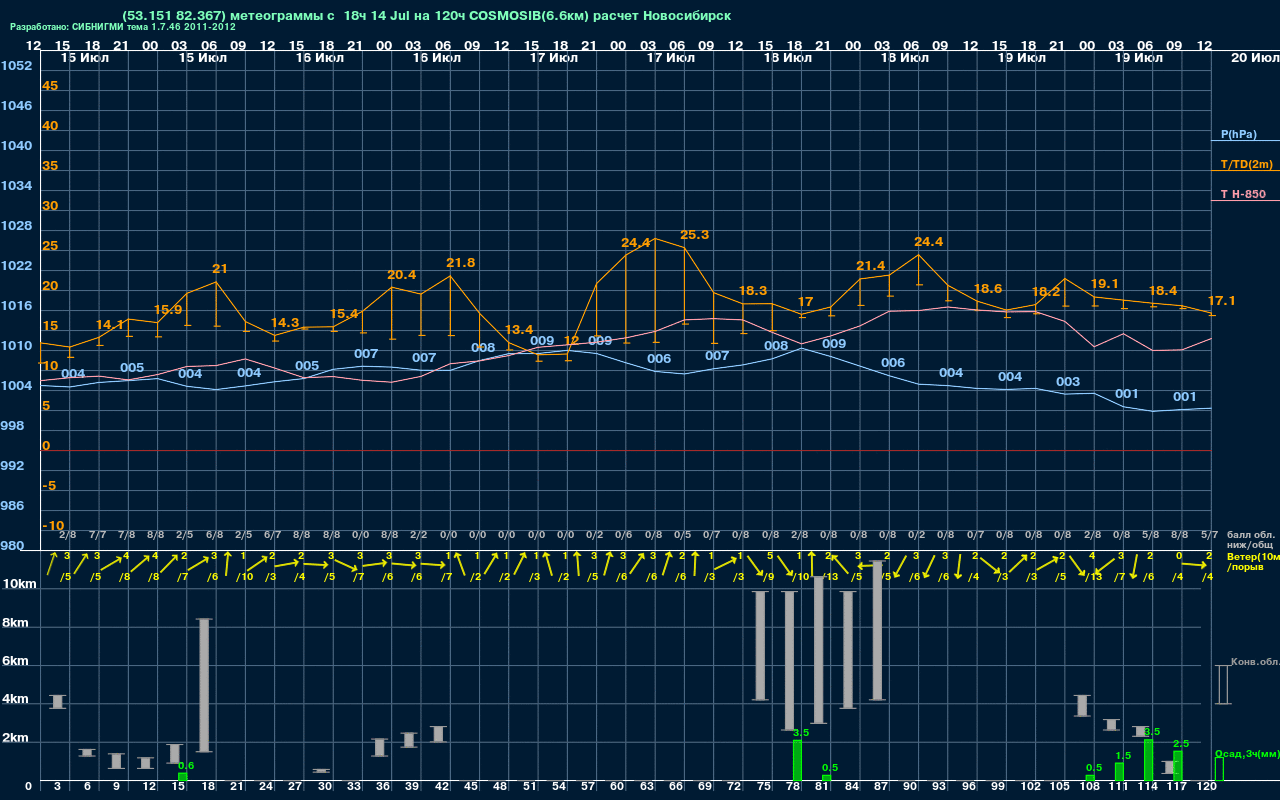Click the 1016 pressure axis label
Screen dimensions: 1280x800
(16, 306)
